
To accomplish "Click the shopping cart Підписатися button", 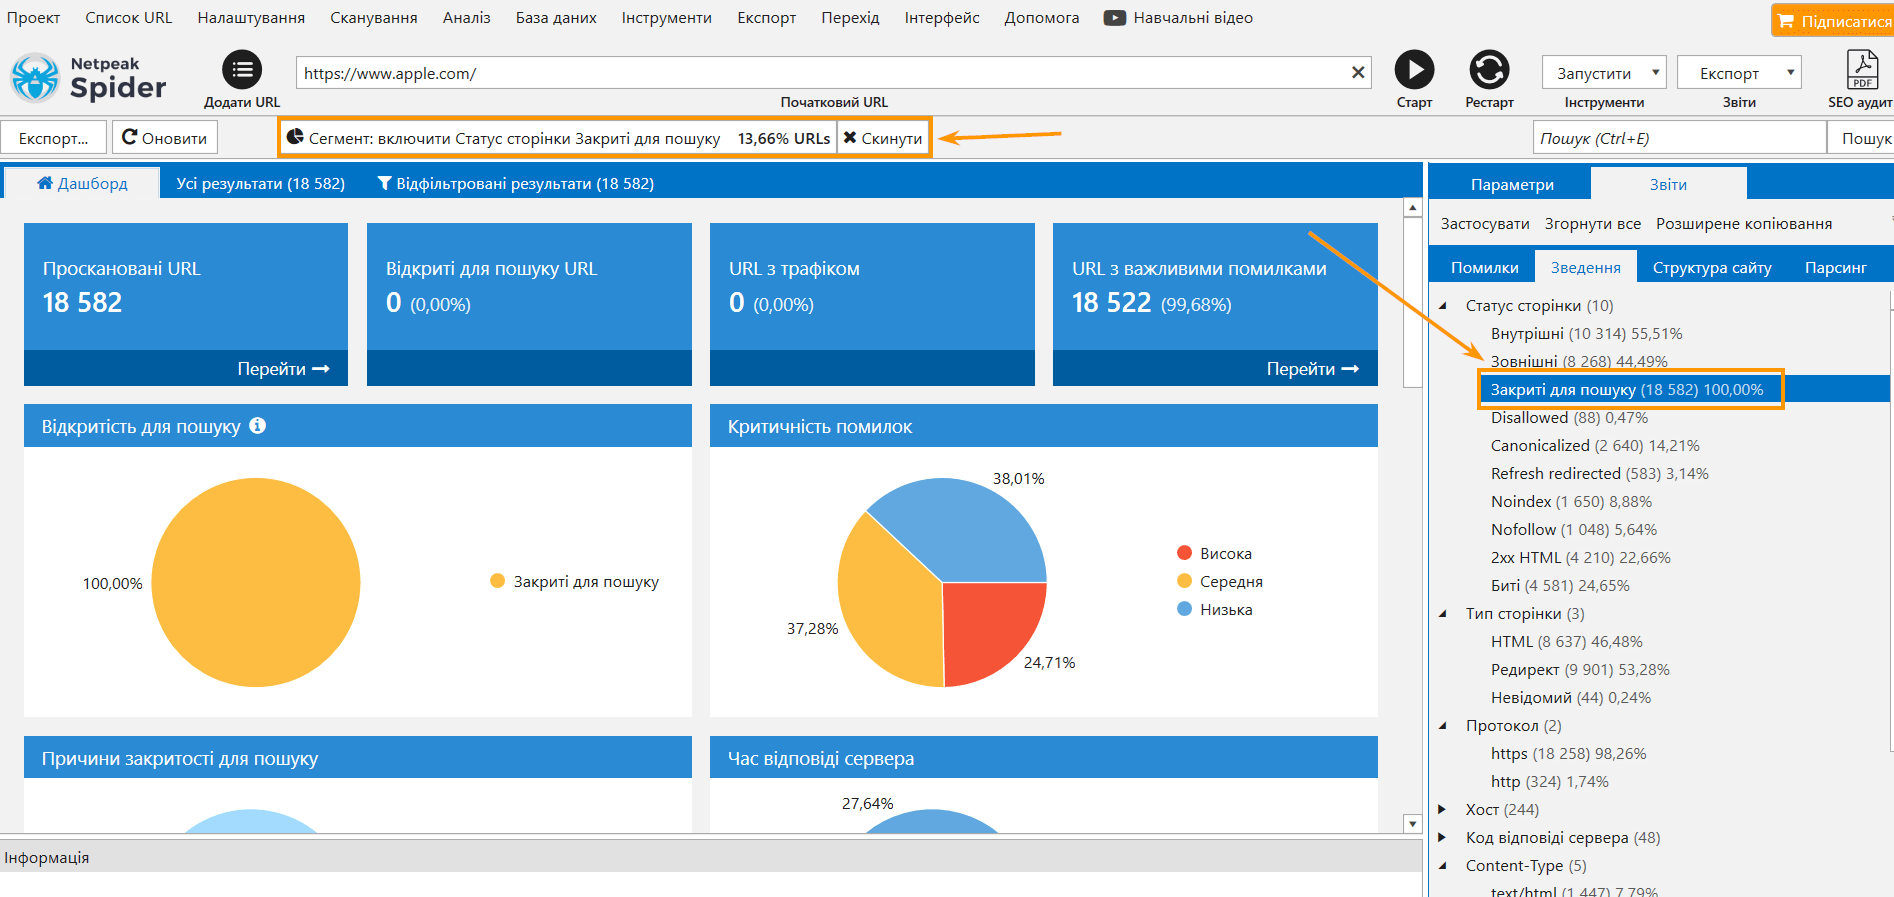I will click(x=1833, y=21).
